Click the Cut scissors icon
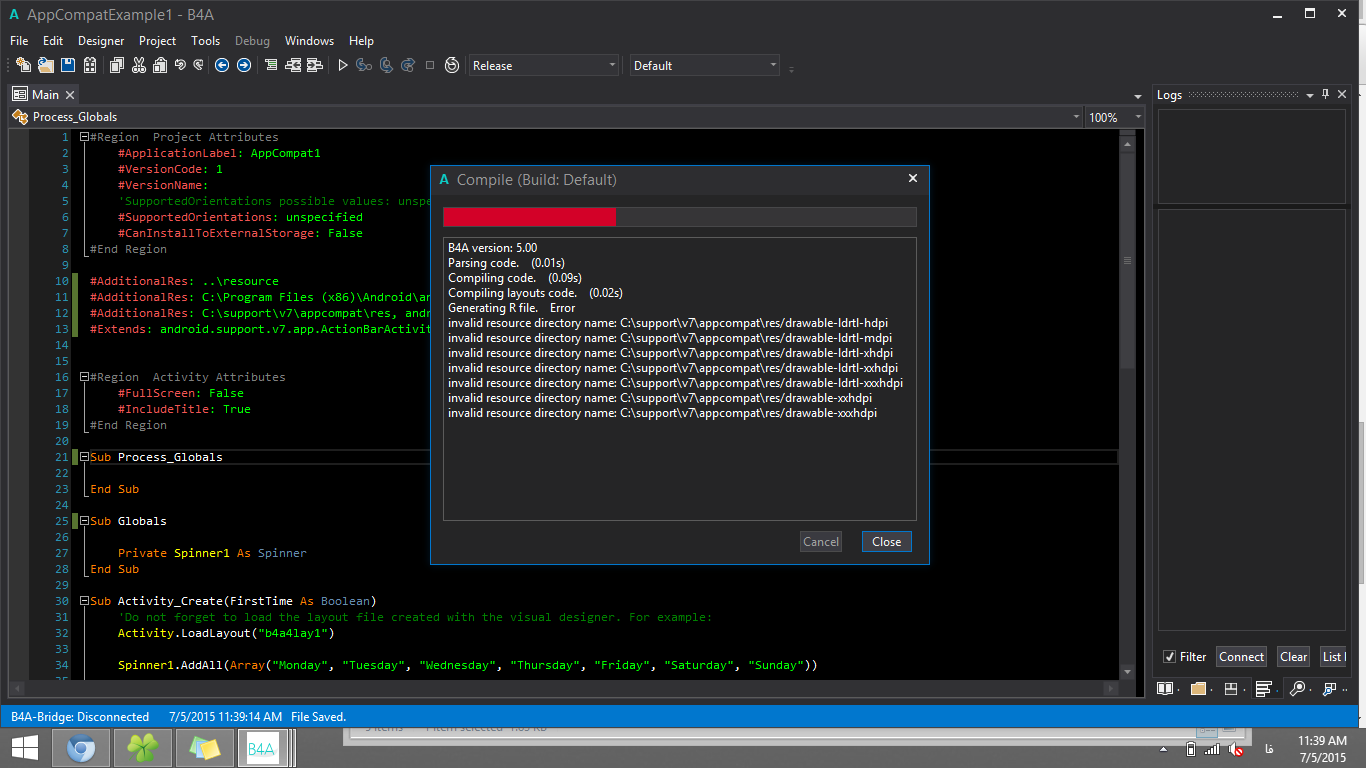This screenshot has width=1366, height=768. click(x=138, y=65)
